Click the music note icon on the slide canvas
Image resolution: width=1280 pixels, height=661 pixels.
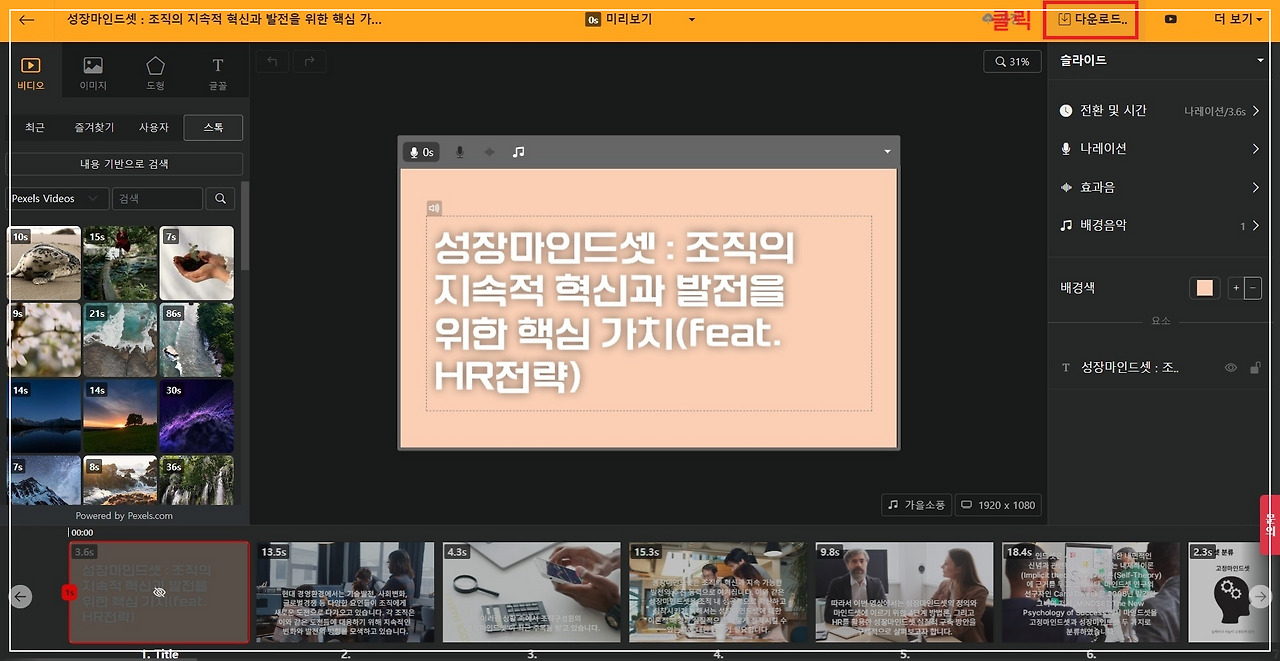pos(517,151)
